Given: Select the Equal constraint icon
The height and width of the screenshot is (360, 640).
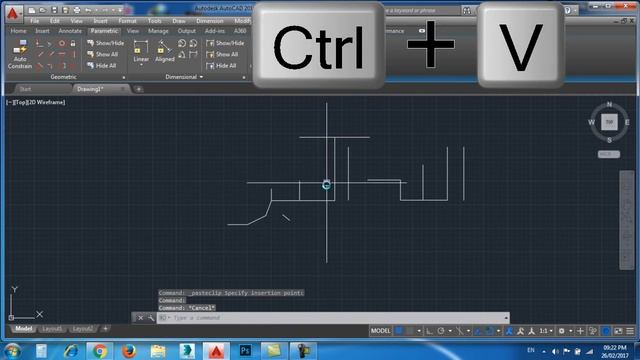Looking at the screenshot, I should click(x=73, y=65).
